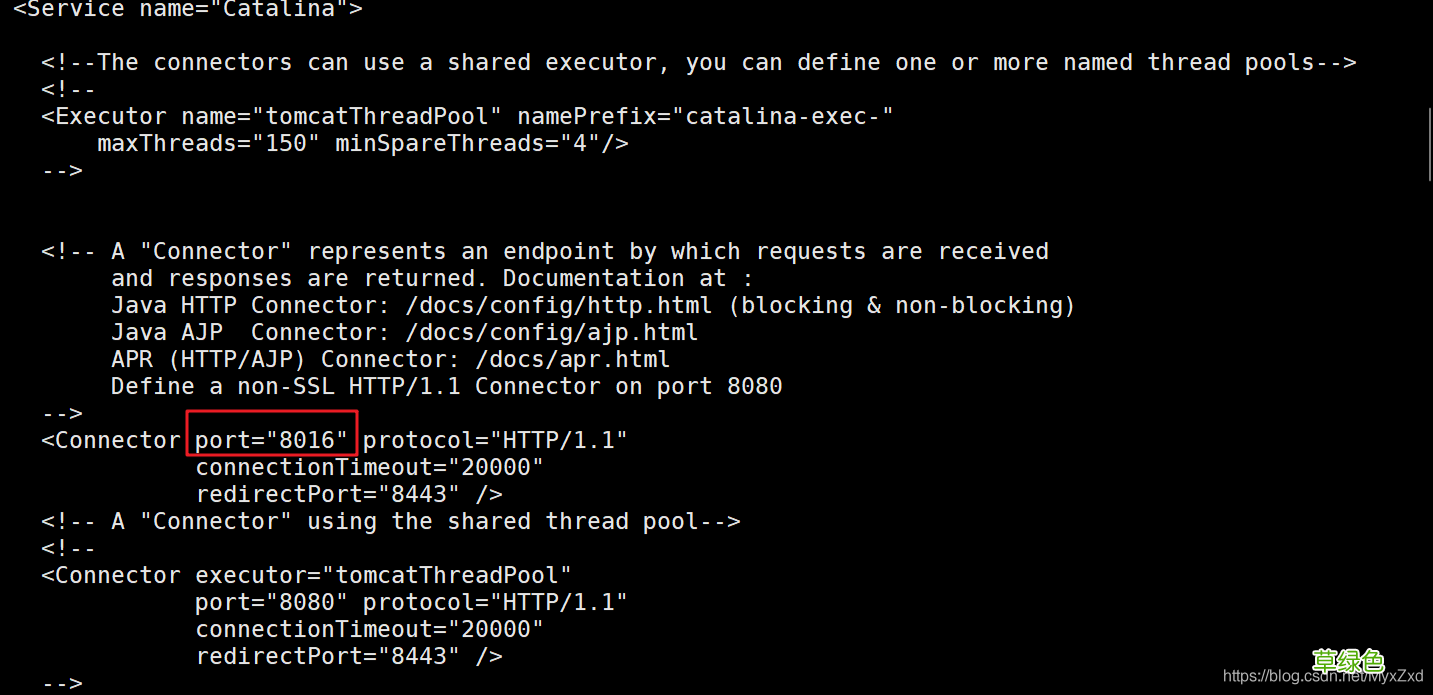Click the terminal vertical scrollbar thumb
This screenshot has height=695, width=1433.
[1428, 142]
